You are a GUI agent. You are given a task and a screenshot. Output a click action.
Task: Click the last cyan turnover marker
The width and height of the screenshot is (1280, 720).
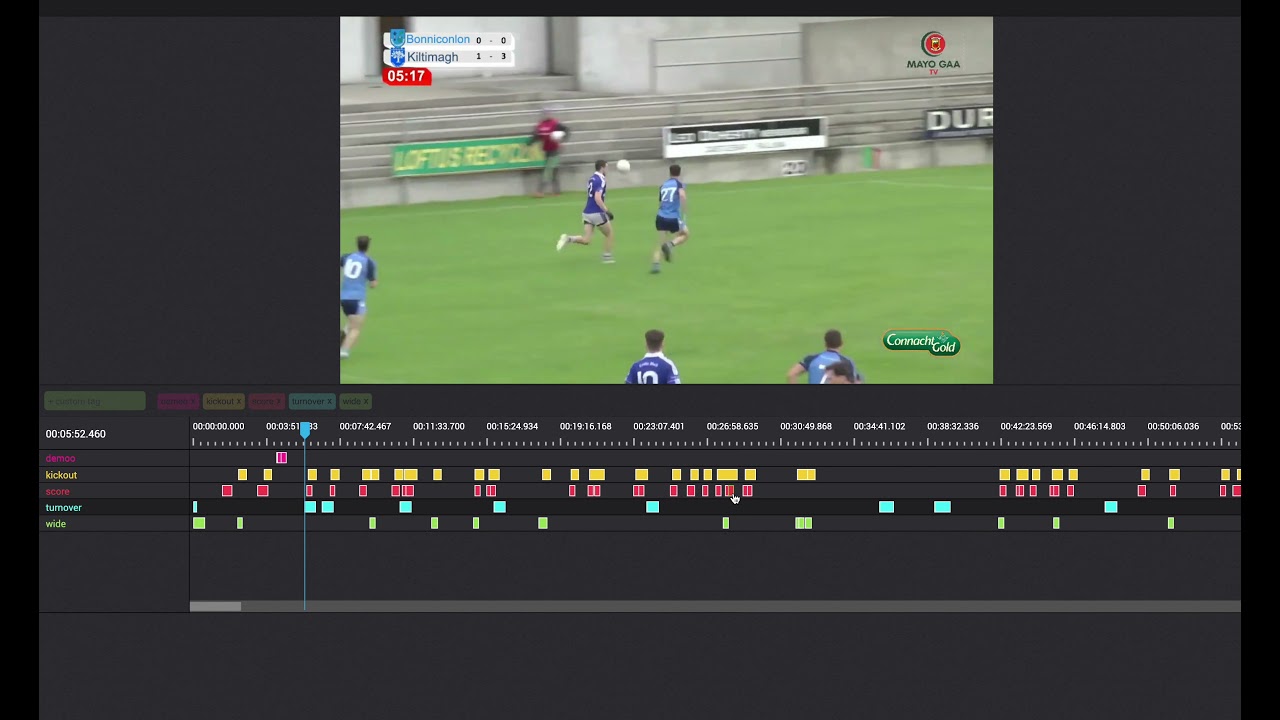[x=1110, y=507]
